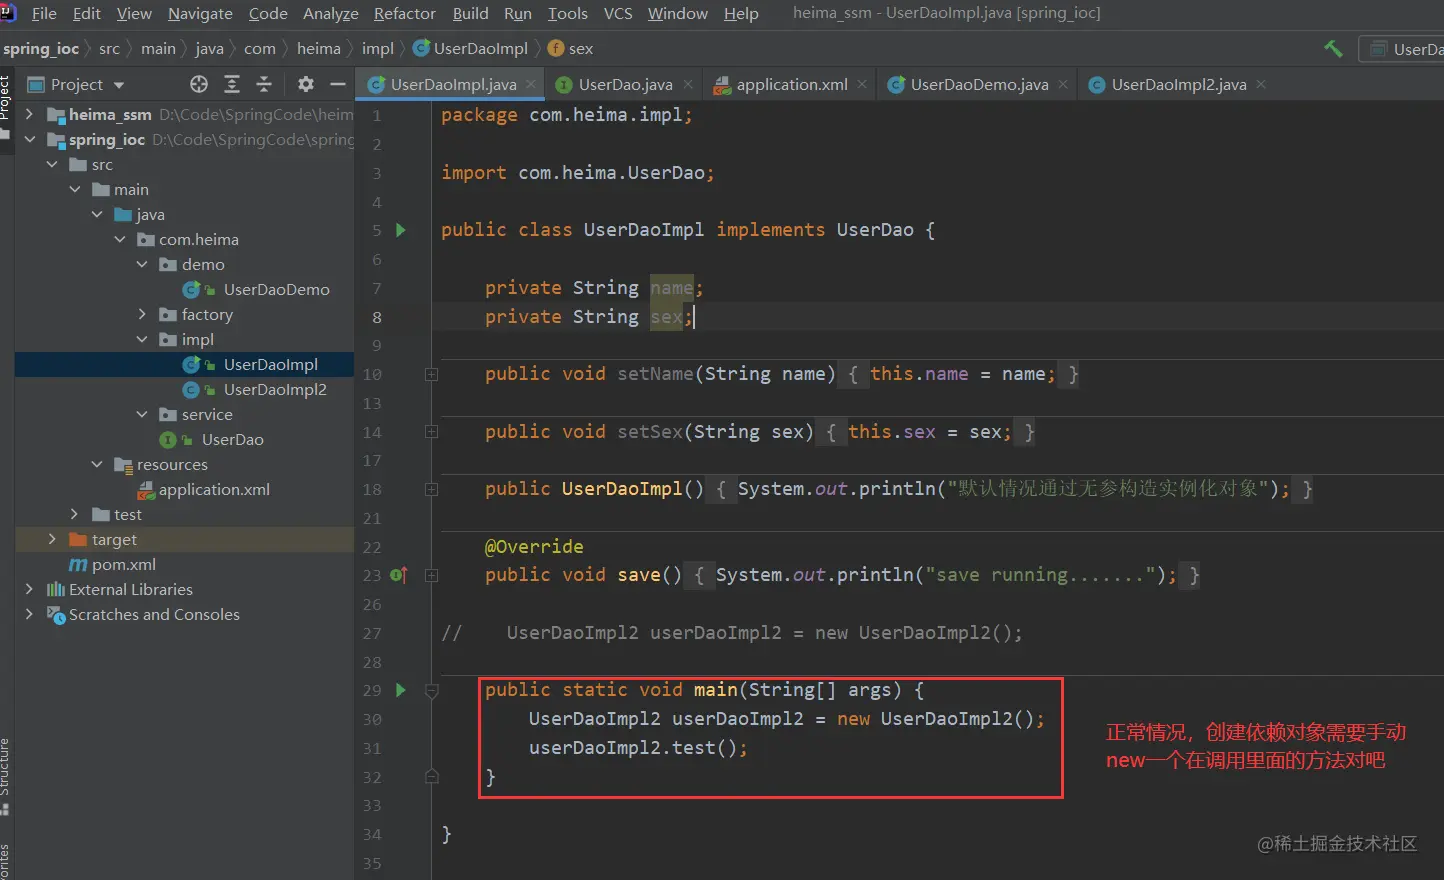The height and width of the screenshot is (880, 1444).
Task: Open the Build menu
Action: pos(470,13)
